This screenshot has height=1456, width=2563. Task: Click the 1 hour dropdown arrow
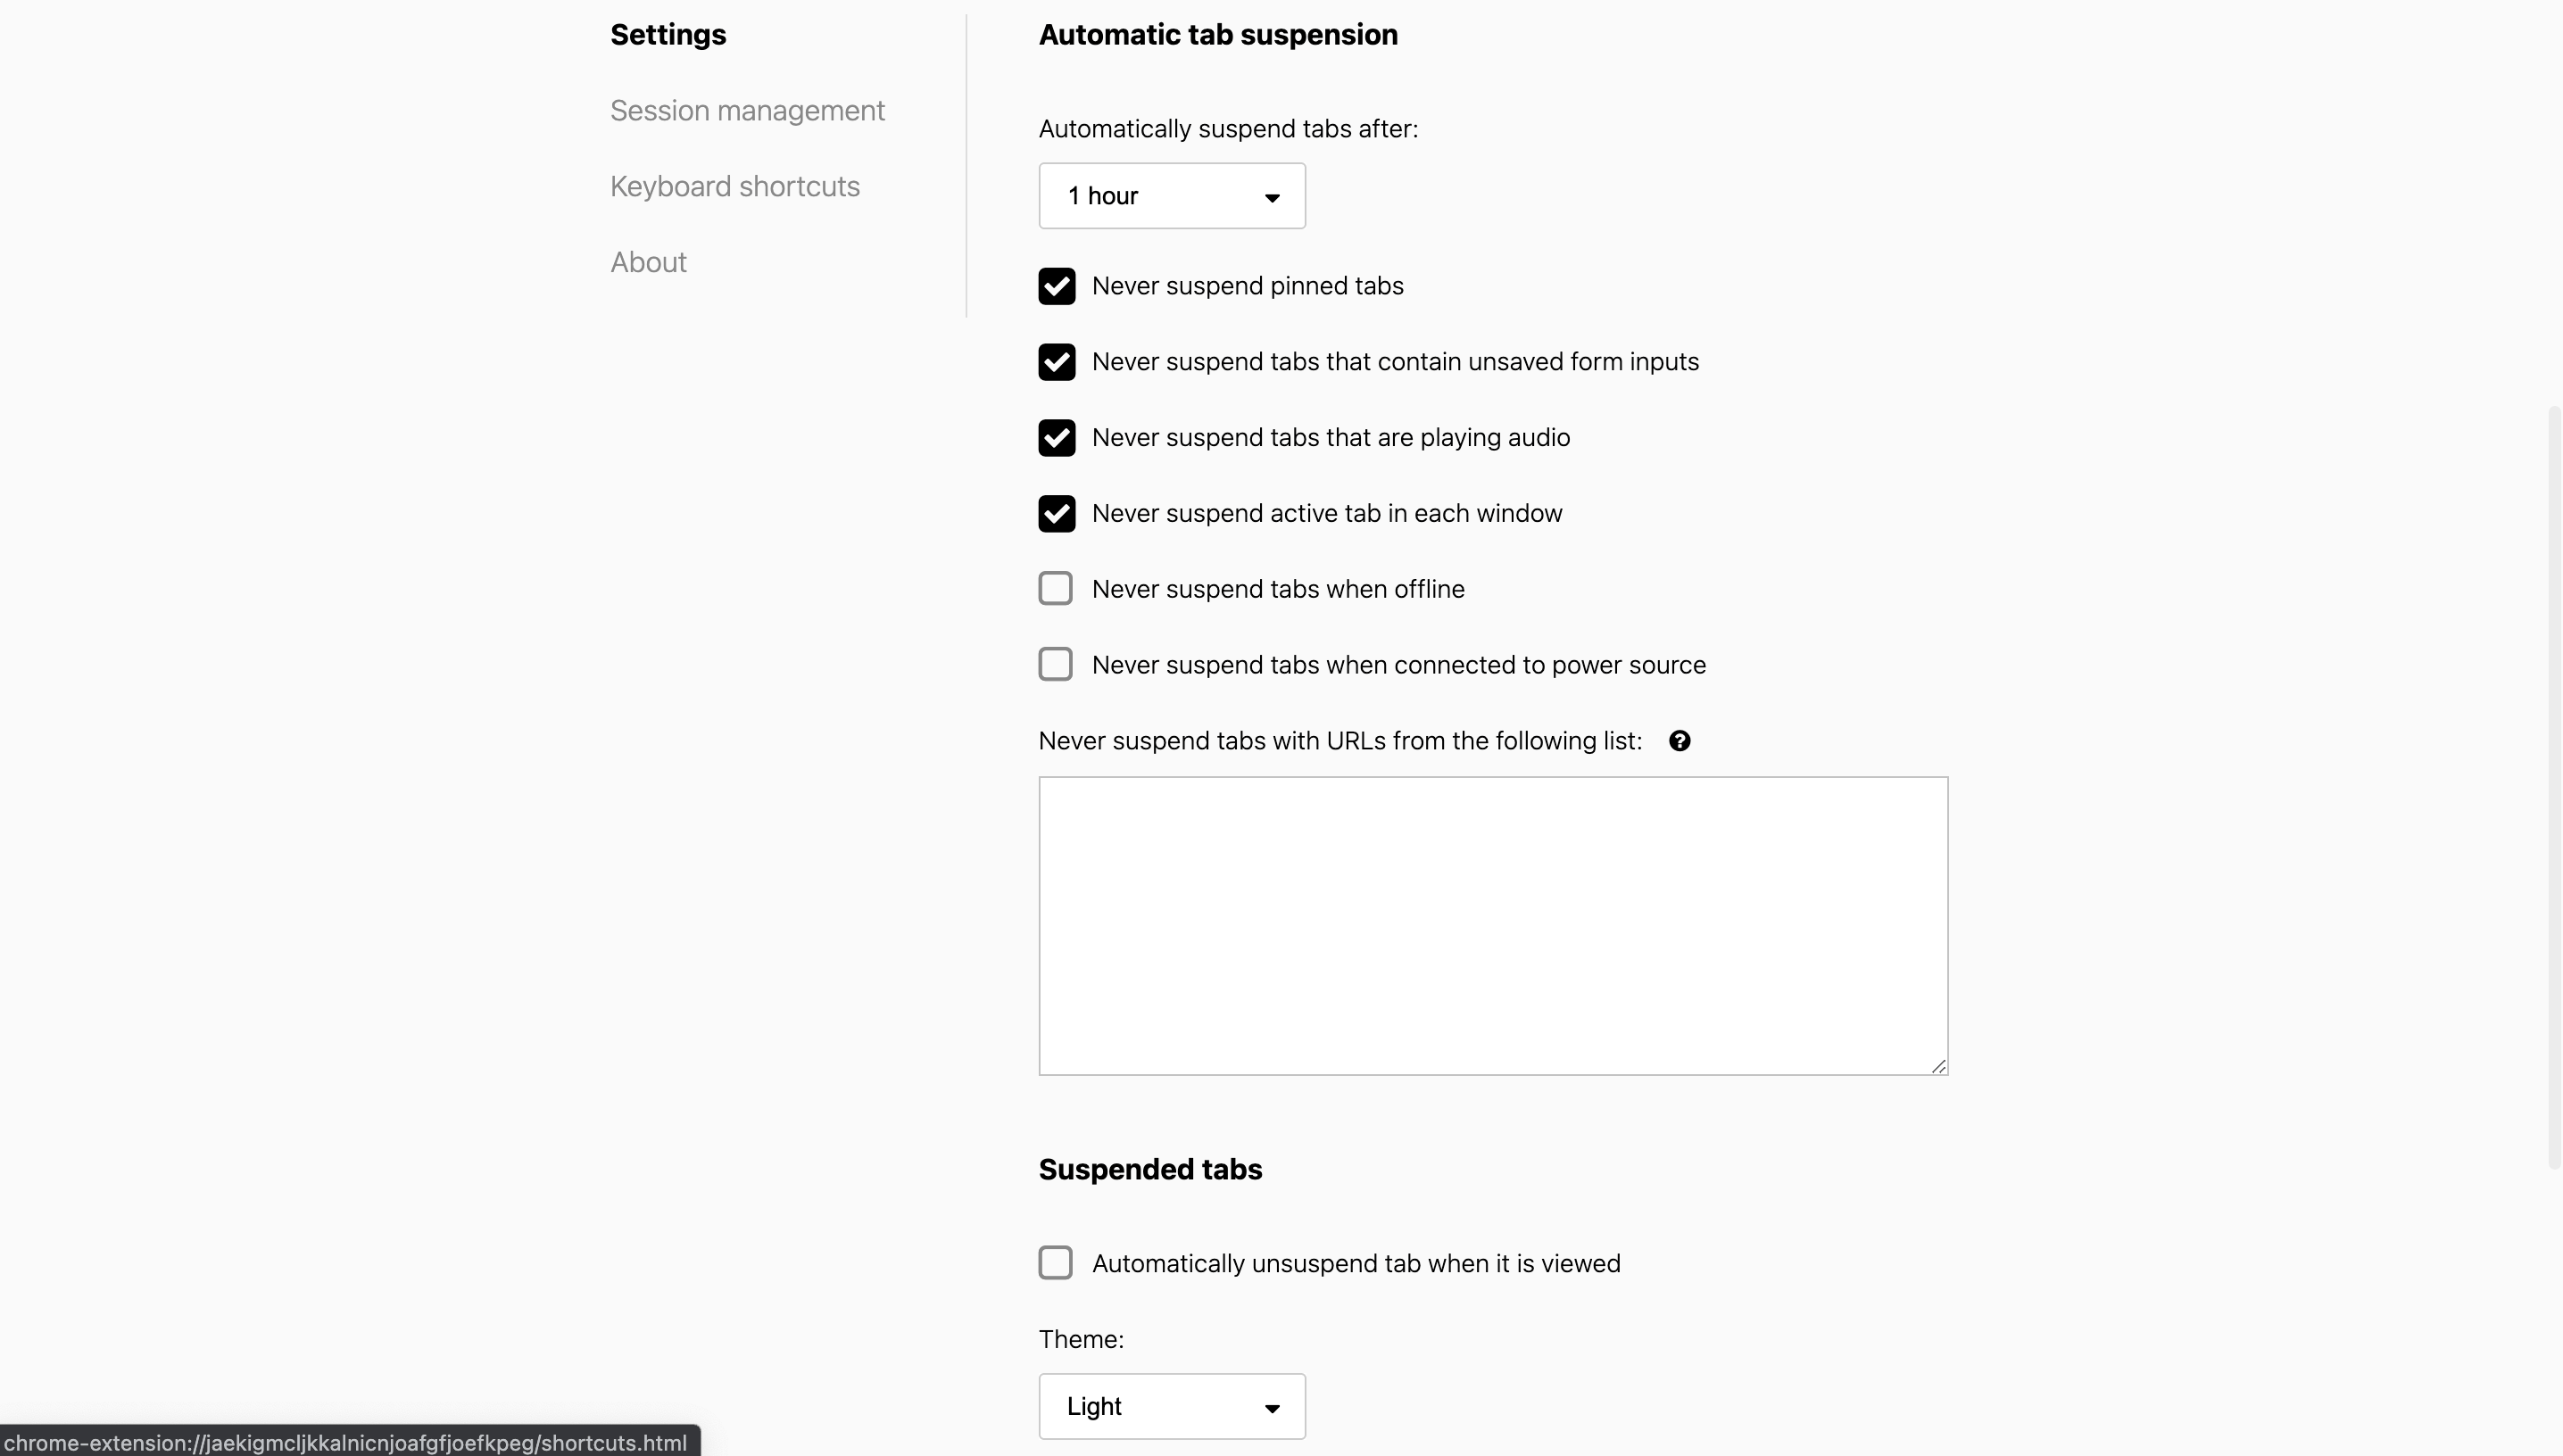click(x=1272, y=197)
